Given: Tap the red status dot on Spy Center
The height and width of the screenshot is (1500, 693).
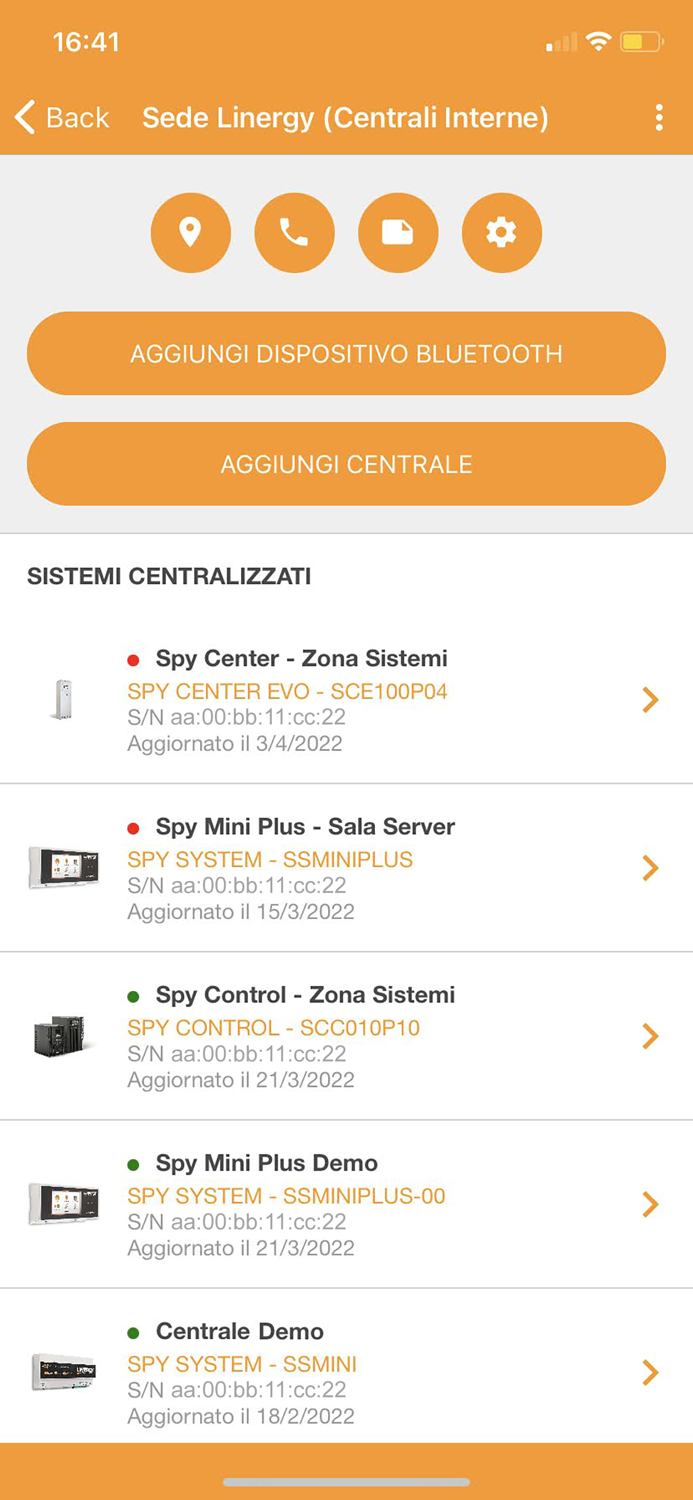Looking at the screenshot, I should [136, 658].
